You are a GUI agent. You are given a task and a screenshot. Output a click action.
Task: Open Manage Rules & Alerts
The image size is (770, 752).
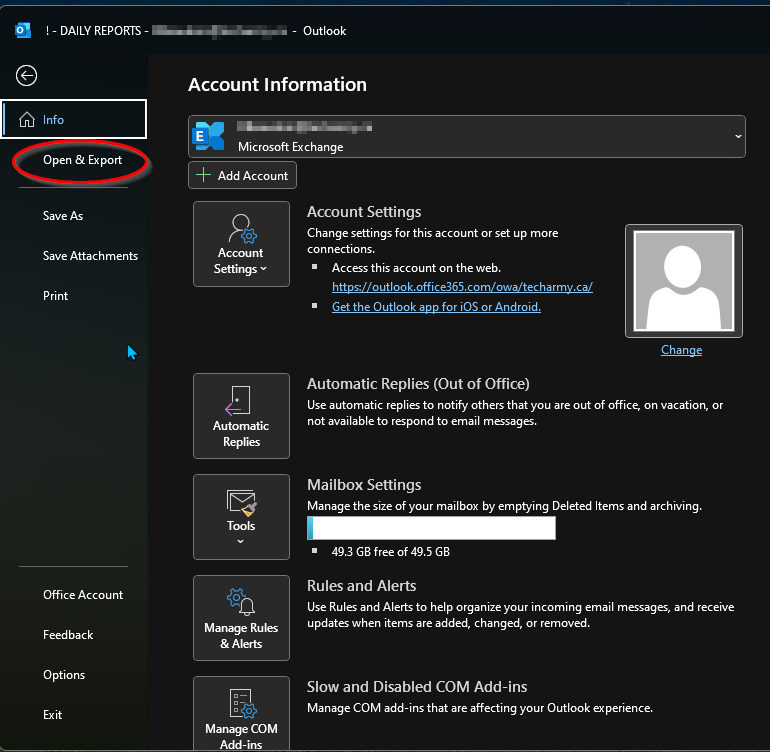241,618
